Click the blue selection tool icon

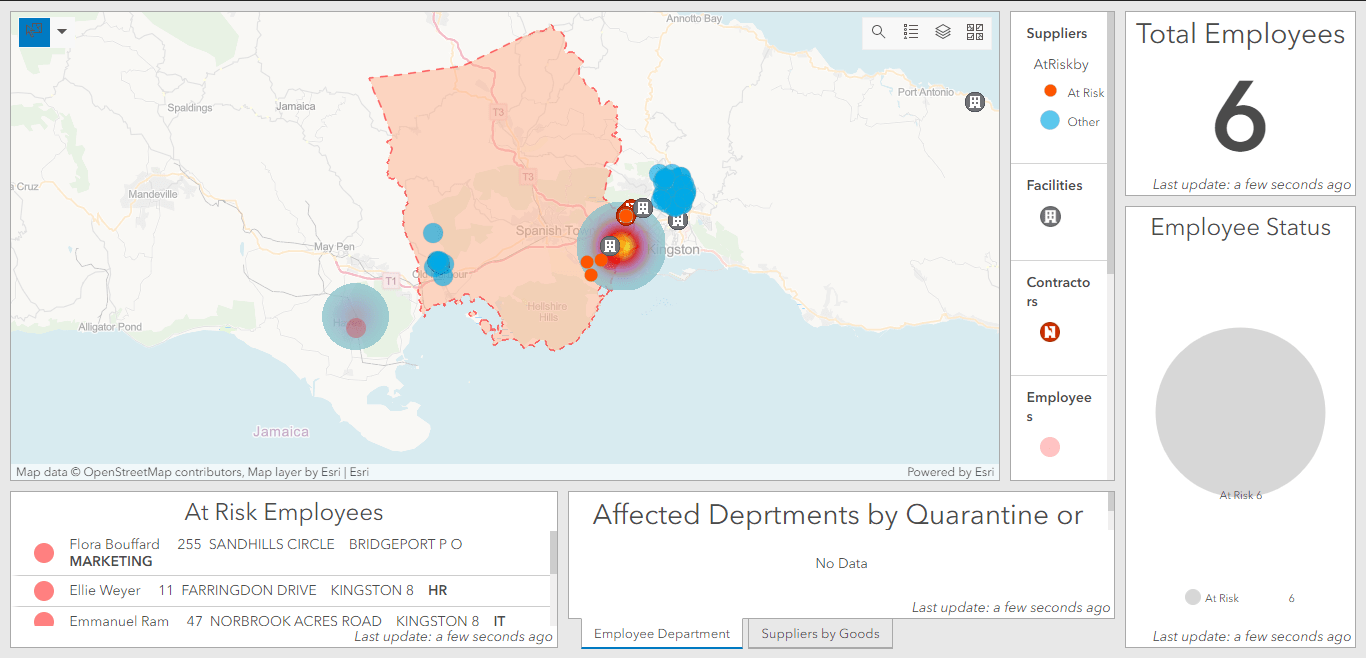pyautogui.click(x=34, y=32)
